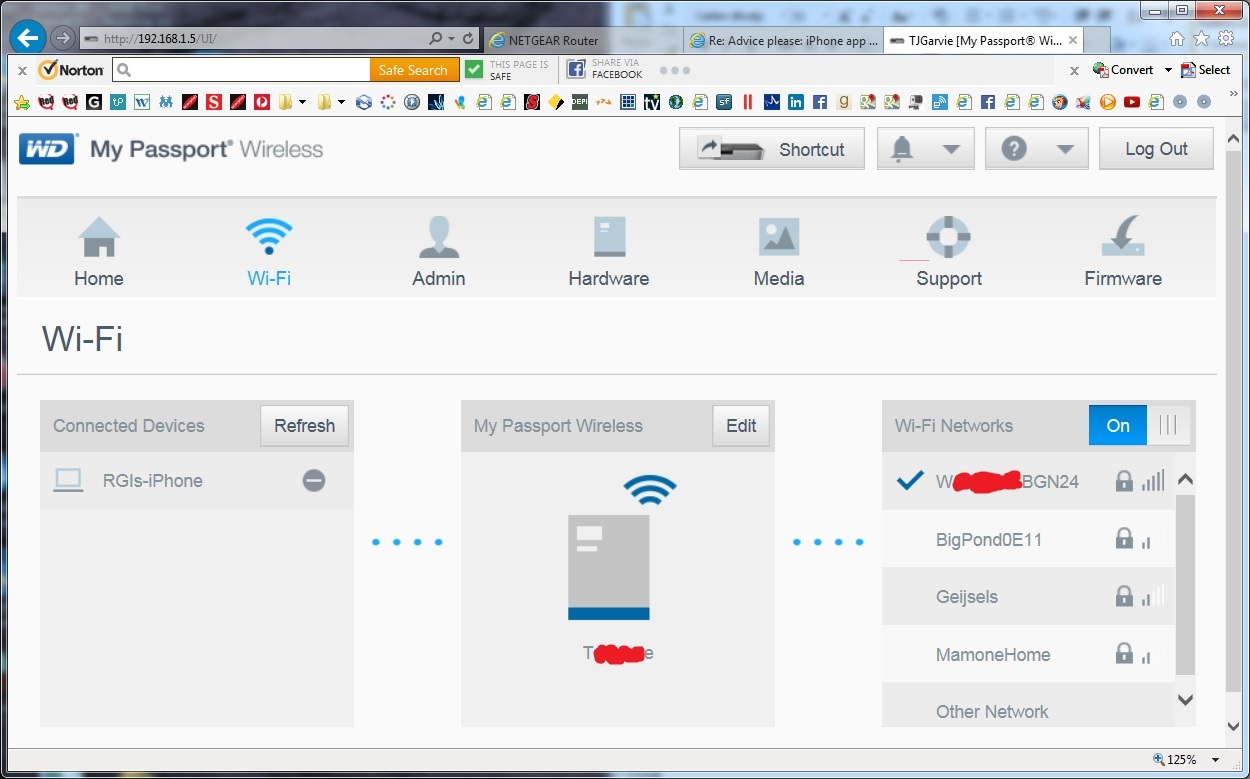Open the Hardware section icon
Screen dimensions: 1250x779
(609, 237)
